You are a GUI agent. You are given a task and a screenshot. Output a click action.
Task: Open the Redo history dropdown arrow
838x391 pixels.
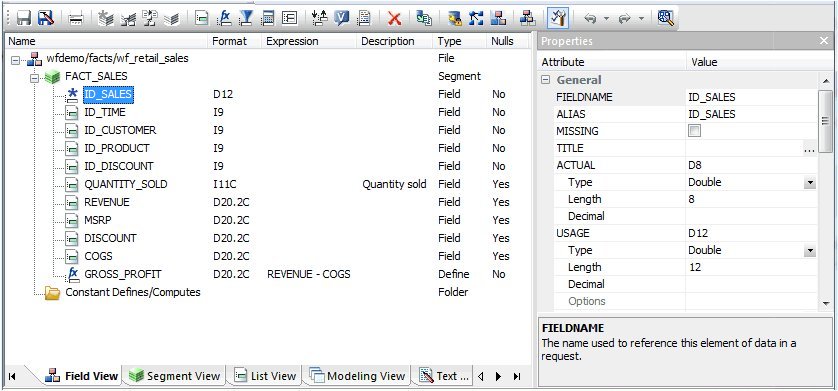click(x=641, y=19)
